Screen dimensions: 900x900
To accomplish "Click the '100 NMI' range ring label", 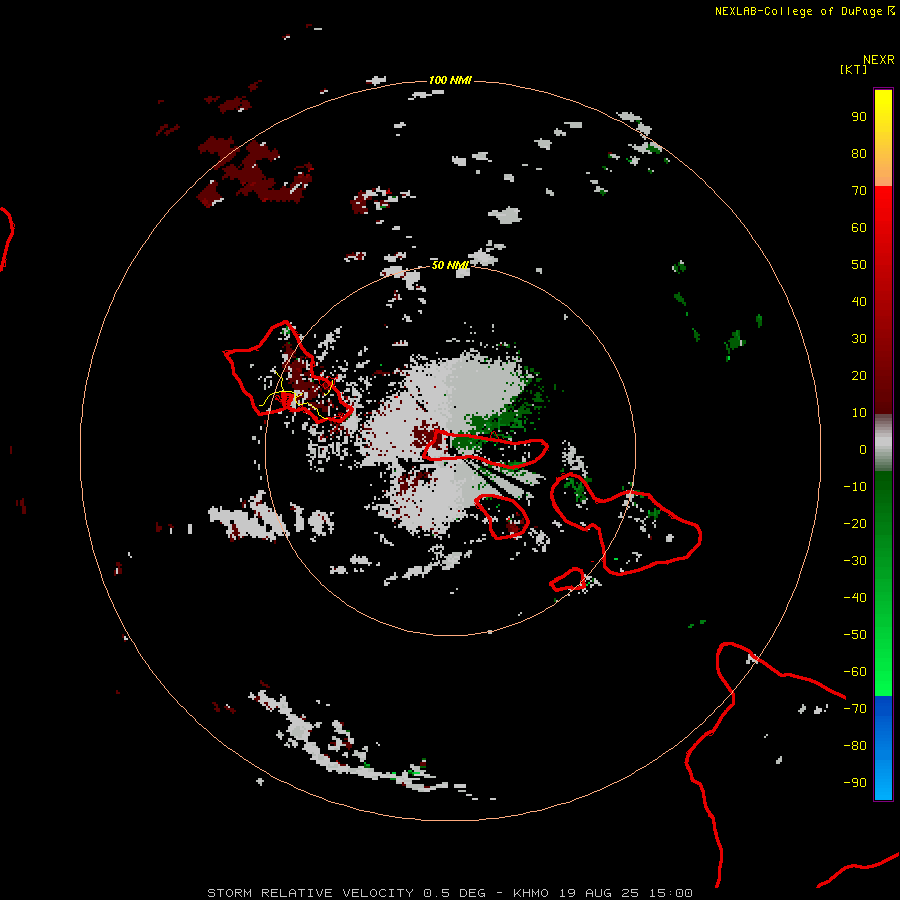I will [450, 80].
